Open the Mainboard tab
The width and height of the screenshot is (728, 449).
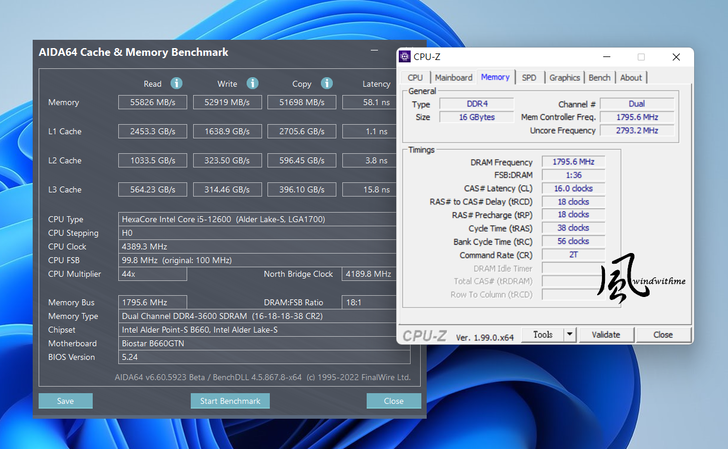click(453, 77)
